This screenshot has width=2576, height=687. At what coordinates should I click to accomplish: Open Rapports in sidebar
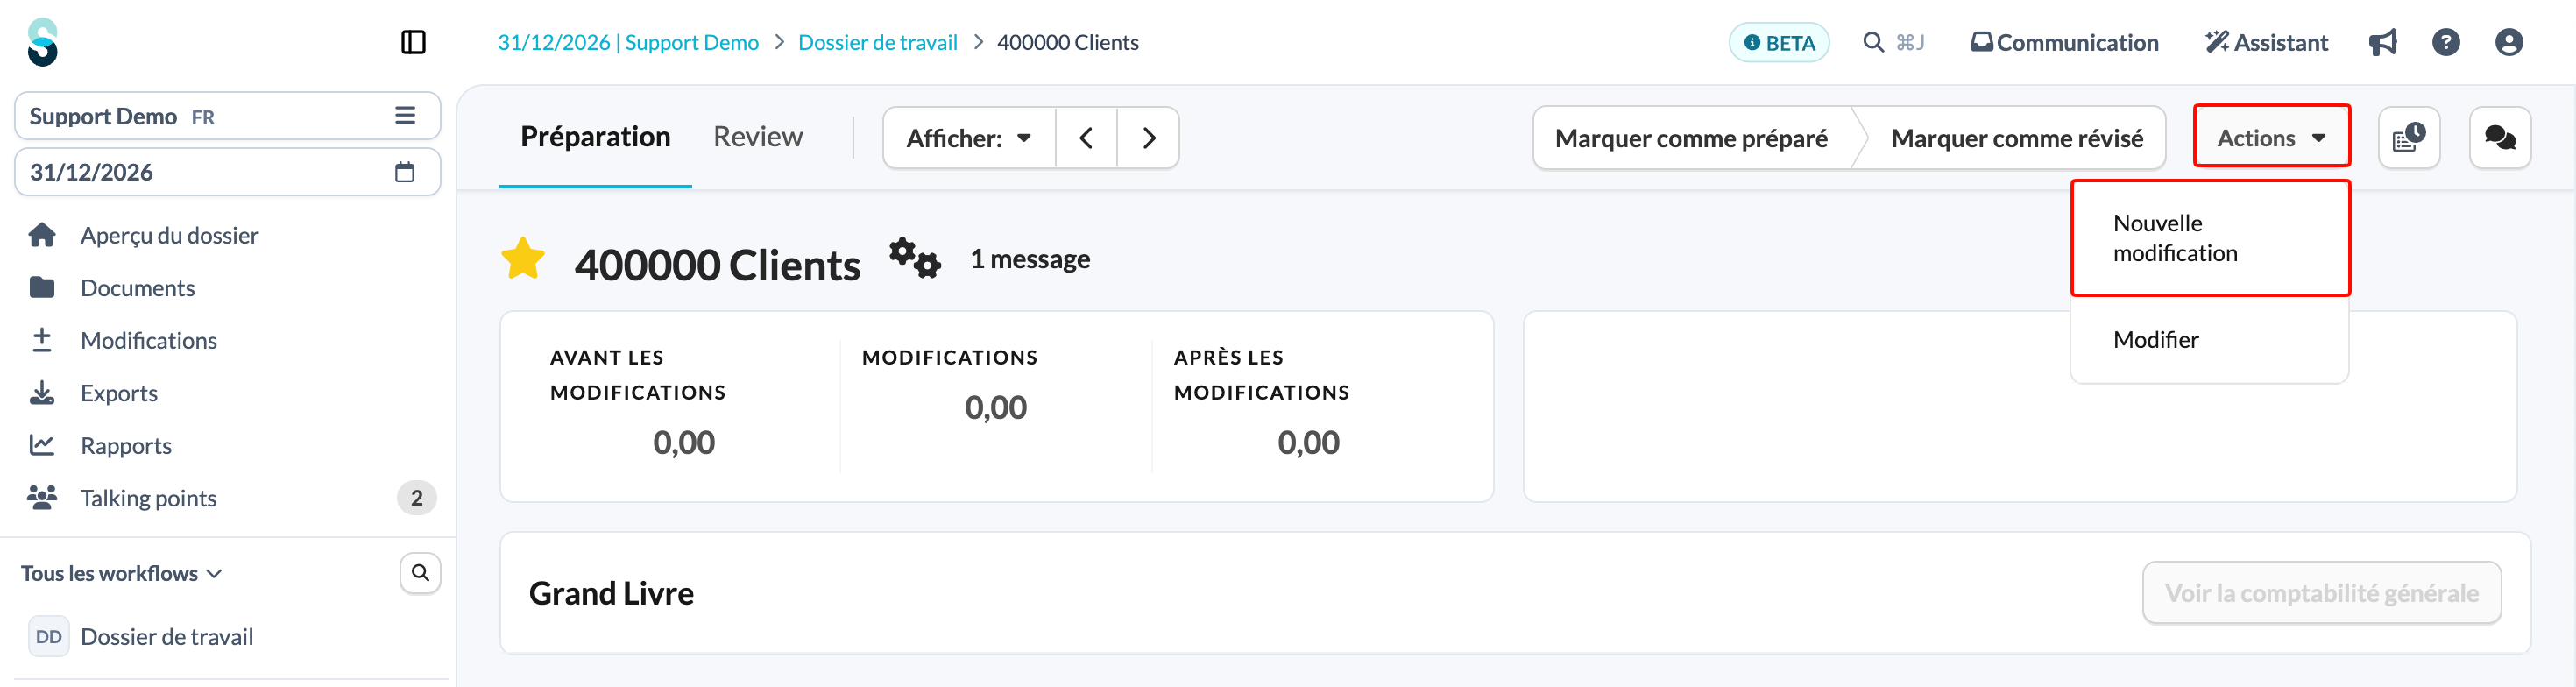126,446
